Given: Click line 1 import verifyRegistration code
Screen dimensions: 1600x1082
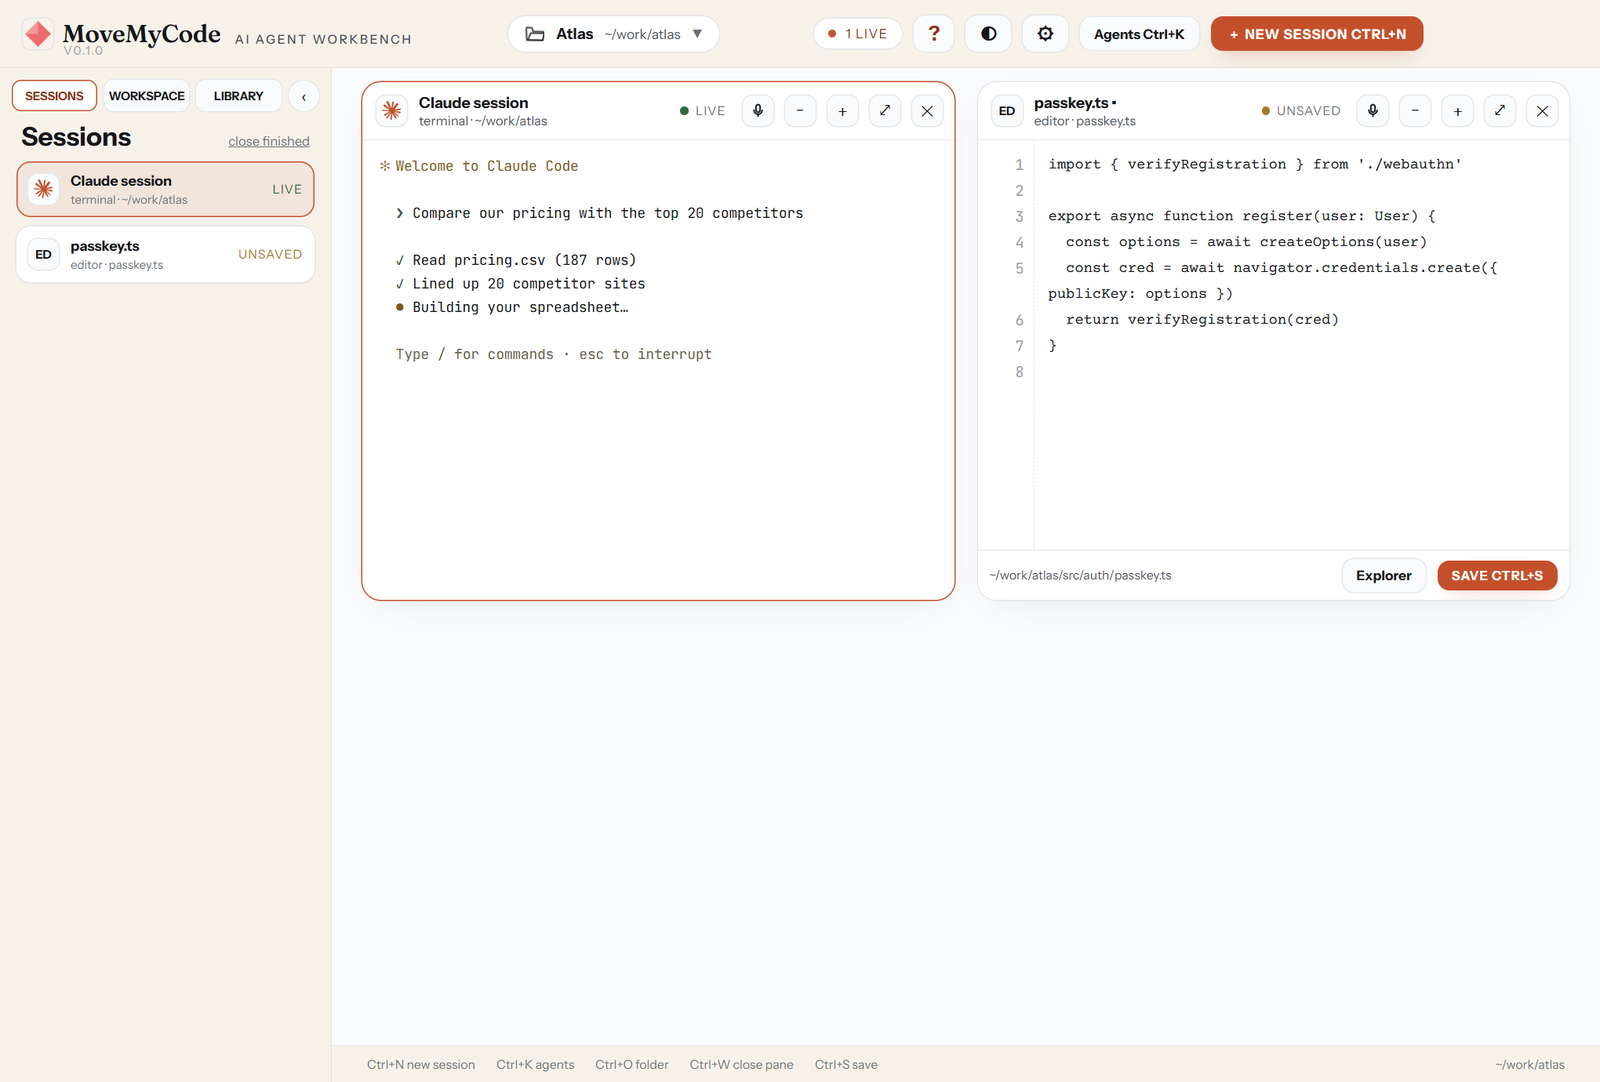Looking at the screenshot, I should 1255,164.
